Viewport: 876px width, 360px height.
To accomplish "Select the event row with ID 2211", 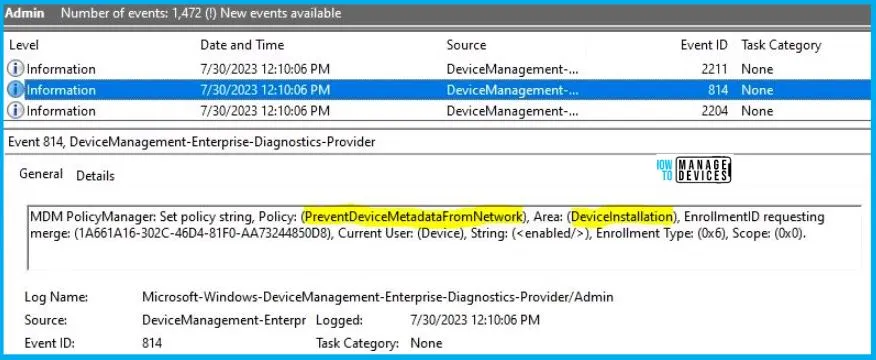I will point(437,69).
